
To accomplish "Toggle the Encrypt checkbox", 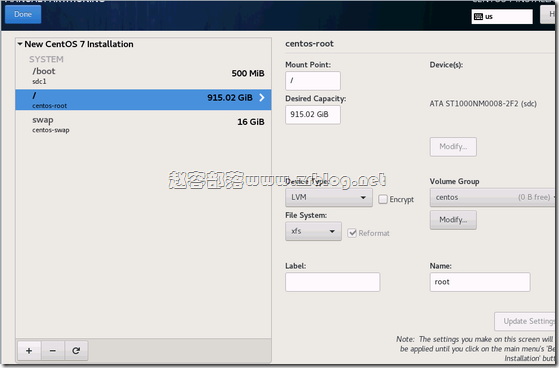I will point(383,199).
